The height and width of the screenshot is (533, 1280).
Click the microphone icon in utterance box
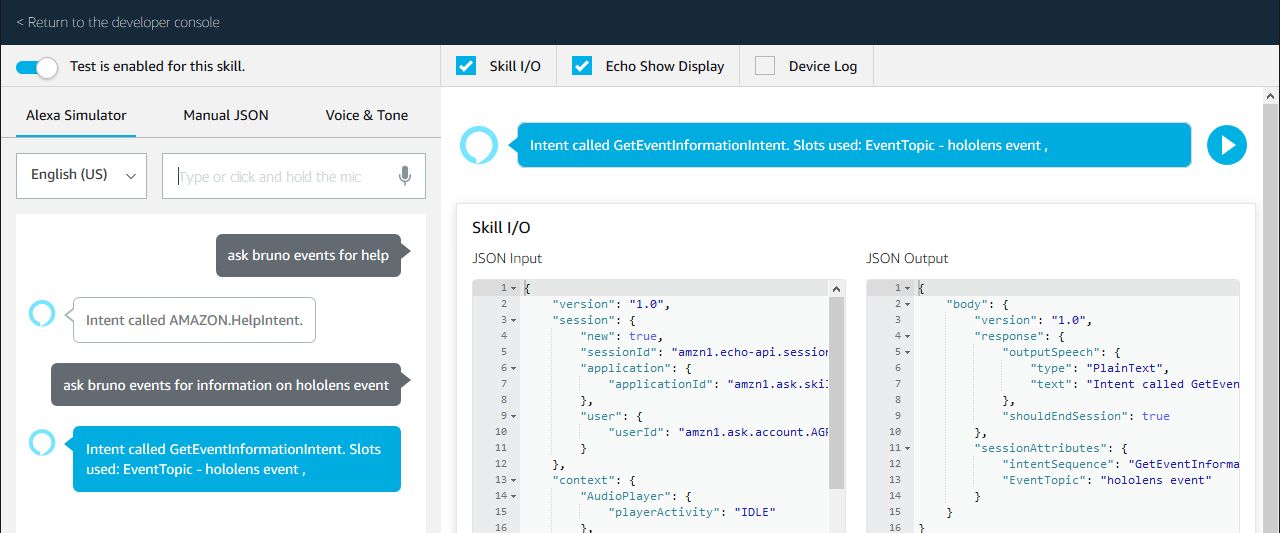pyautogui.click(x=405, y=176)
